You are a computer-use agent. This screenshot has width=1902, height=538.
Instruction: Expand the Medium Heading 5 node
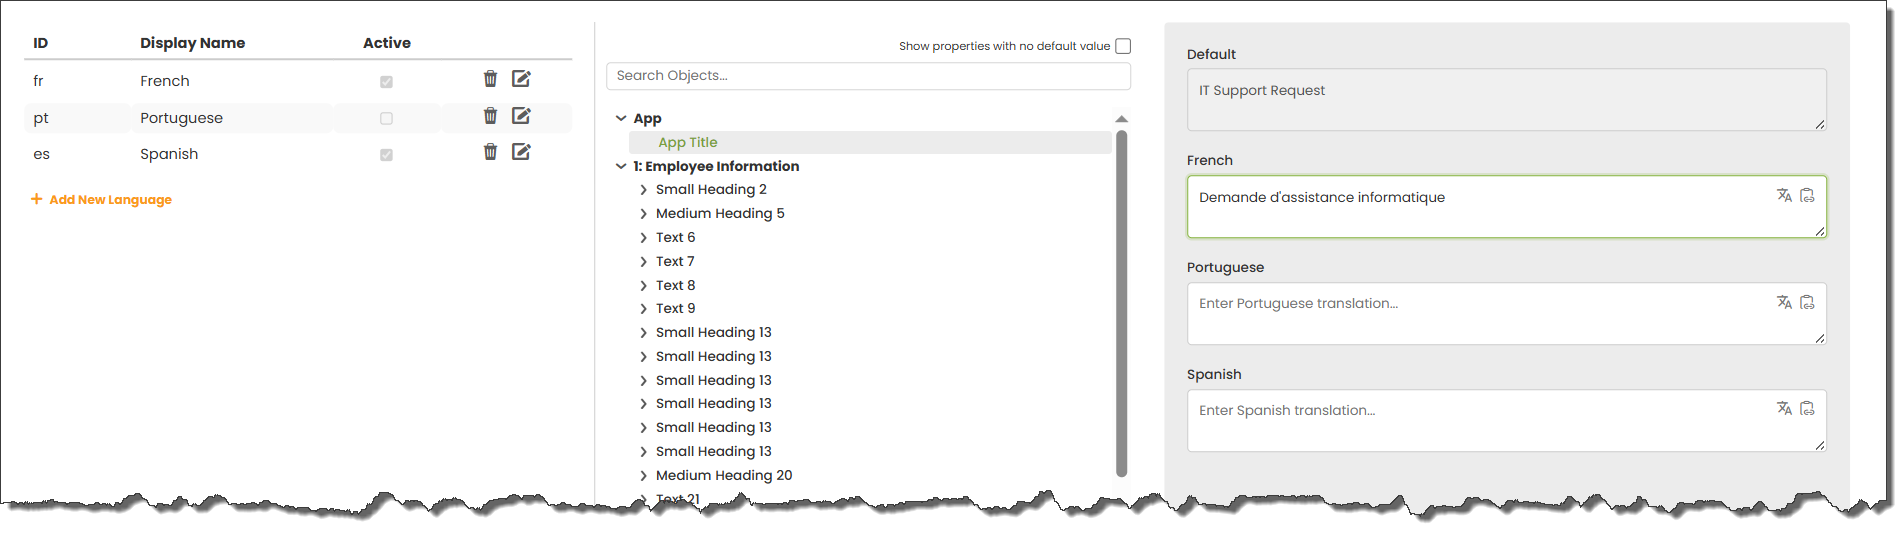[643, 214]
